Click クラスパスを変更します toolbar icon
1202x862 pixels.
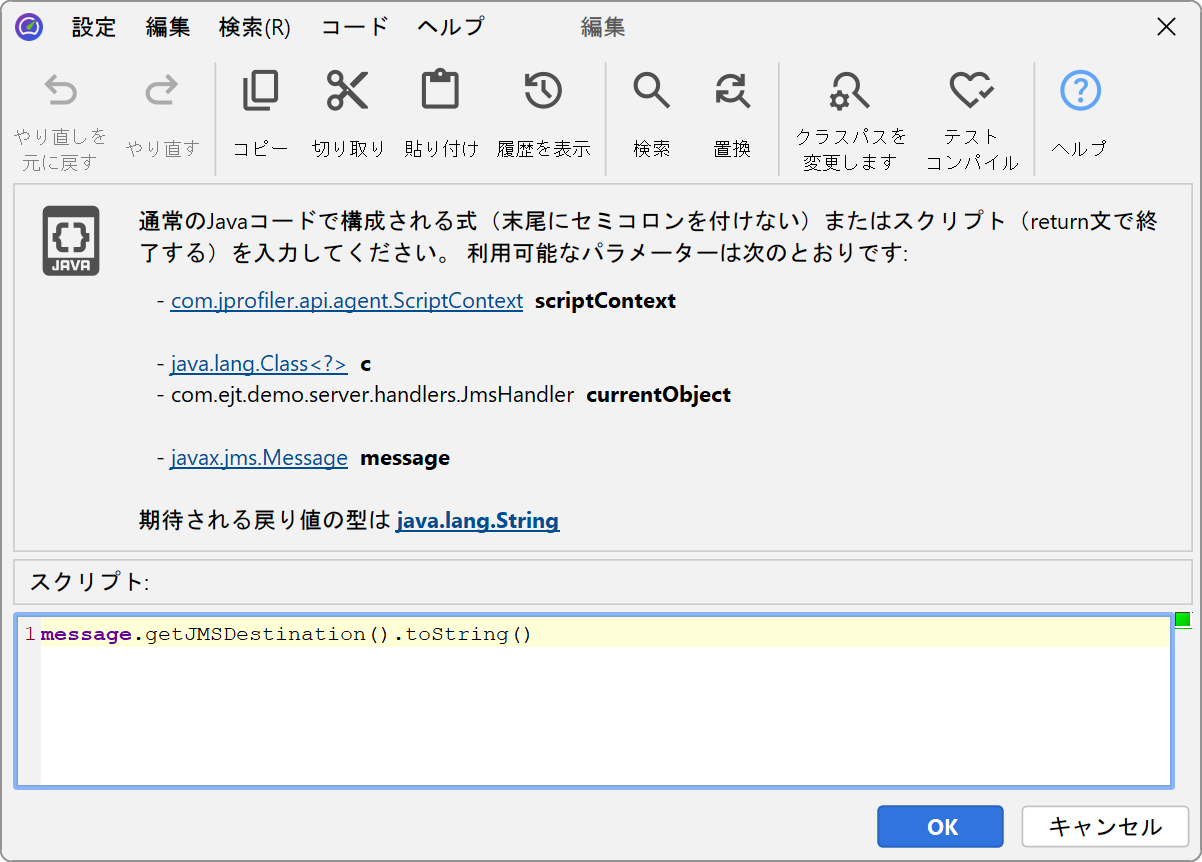tap(850, 92)
